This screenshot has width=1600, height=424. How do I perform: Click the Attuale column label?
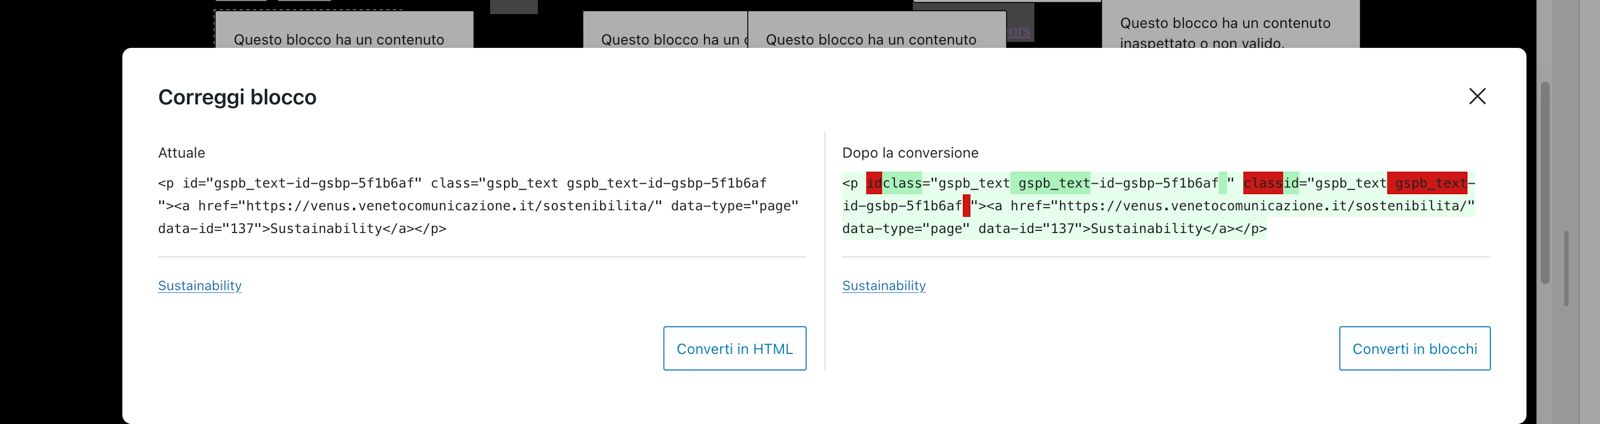click(x=181, y=153)
